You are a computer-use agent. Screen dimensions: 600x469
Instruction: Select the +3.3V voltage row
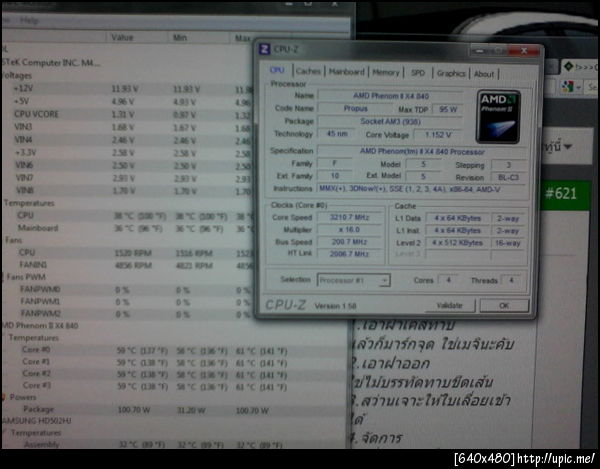pyautogui.click(x=128, y=153)
